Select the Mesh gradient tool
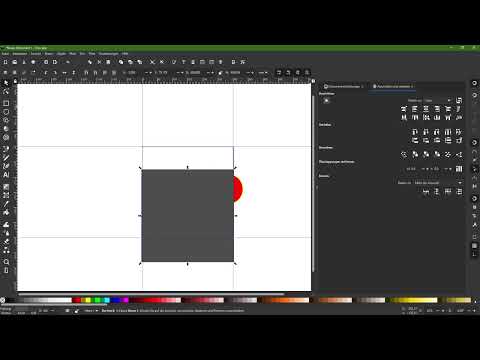This screenshot has width=480, height=360. [6, 195]
